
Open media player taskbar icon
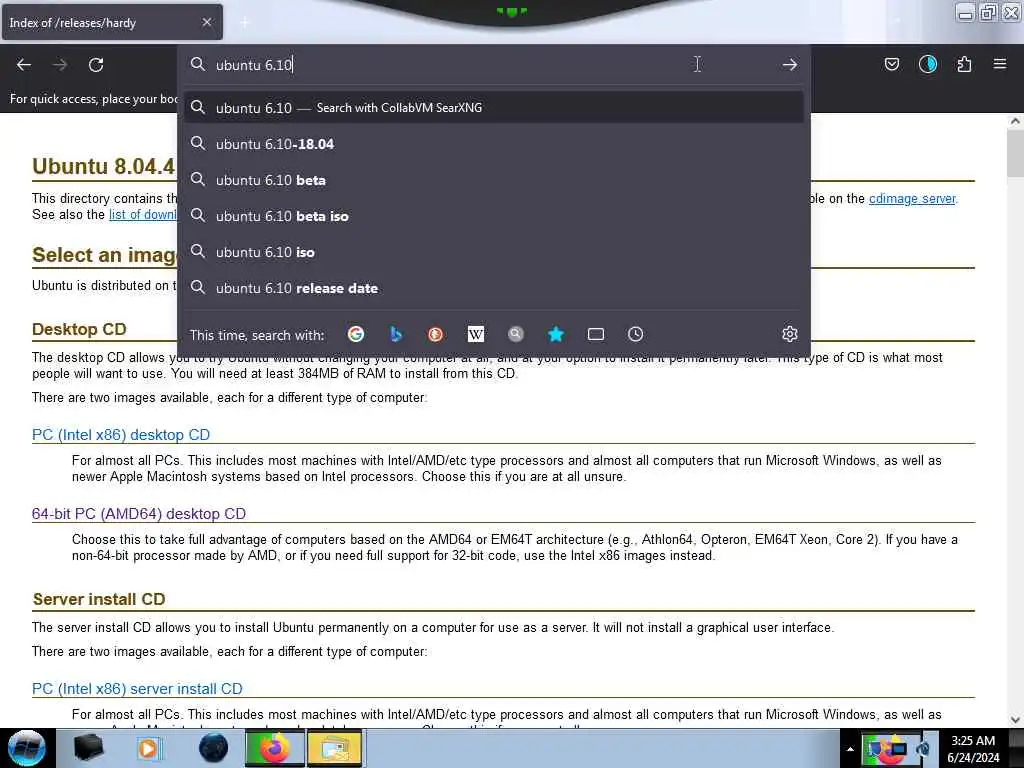click(150, 748)
